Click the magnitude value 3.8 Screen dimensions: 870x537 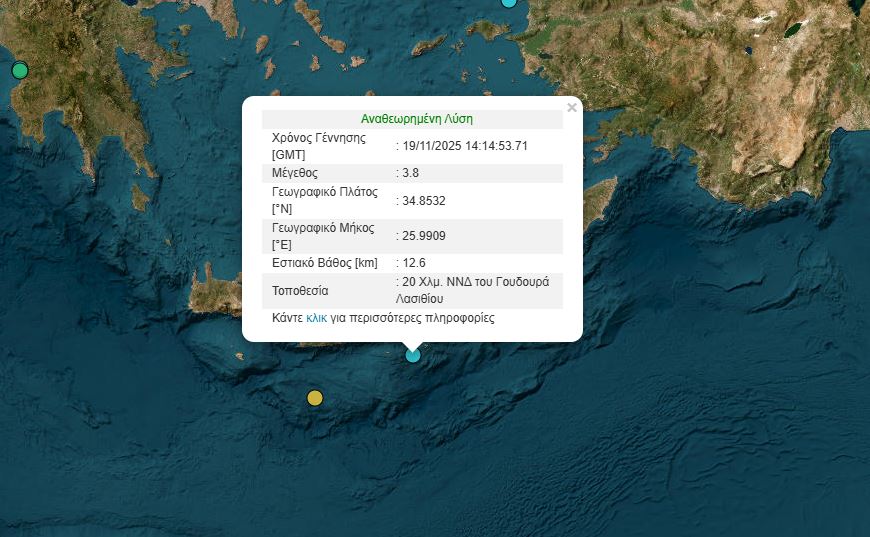click(410, 173)
